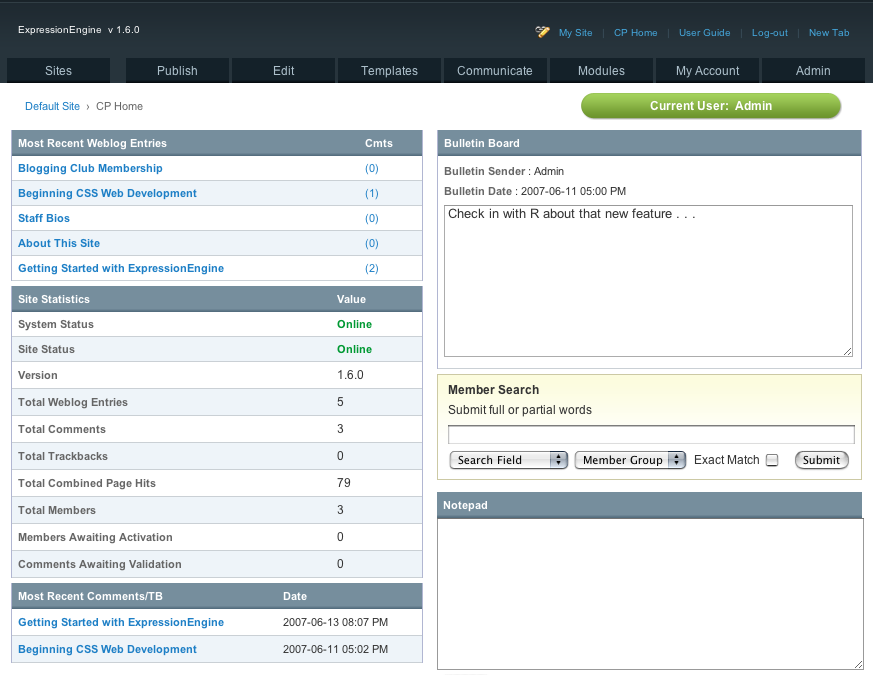Submit the member search
Screen dimensions: 873x675
821,460
